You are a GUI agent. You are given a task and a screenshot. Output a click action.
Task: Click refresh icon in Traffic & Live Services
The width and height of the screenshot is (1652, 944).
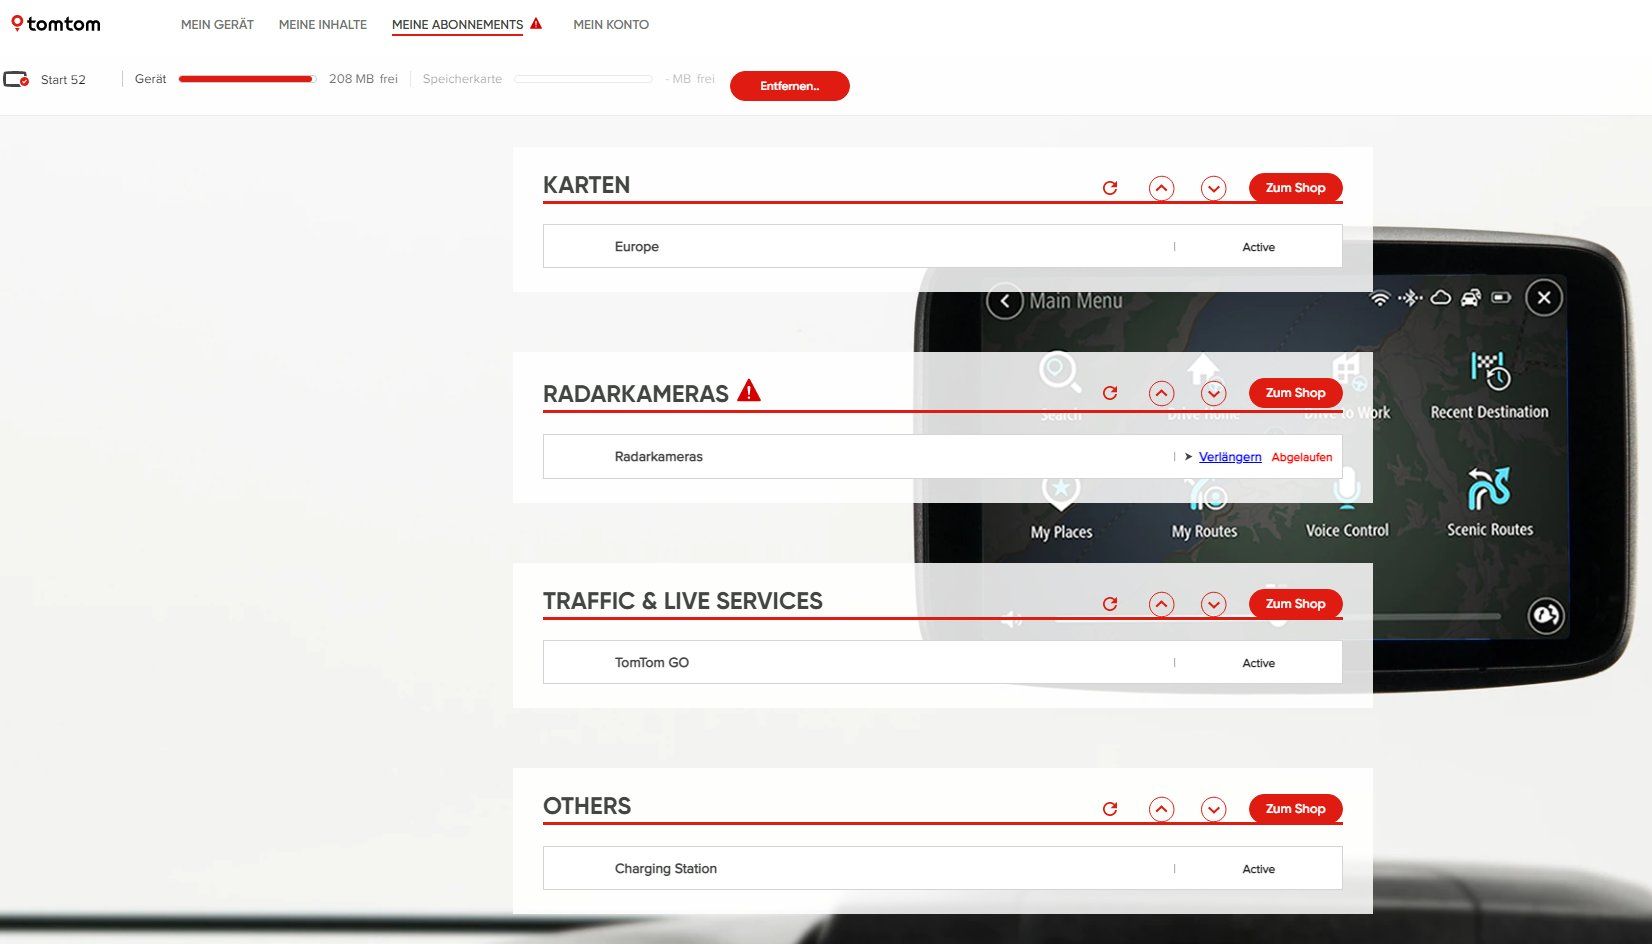(x=1110, y=604)
